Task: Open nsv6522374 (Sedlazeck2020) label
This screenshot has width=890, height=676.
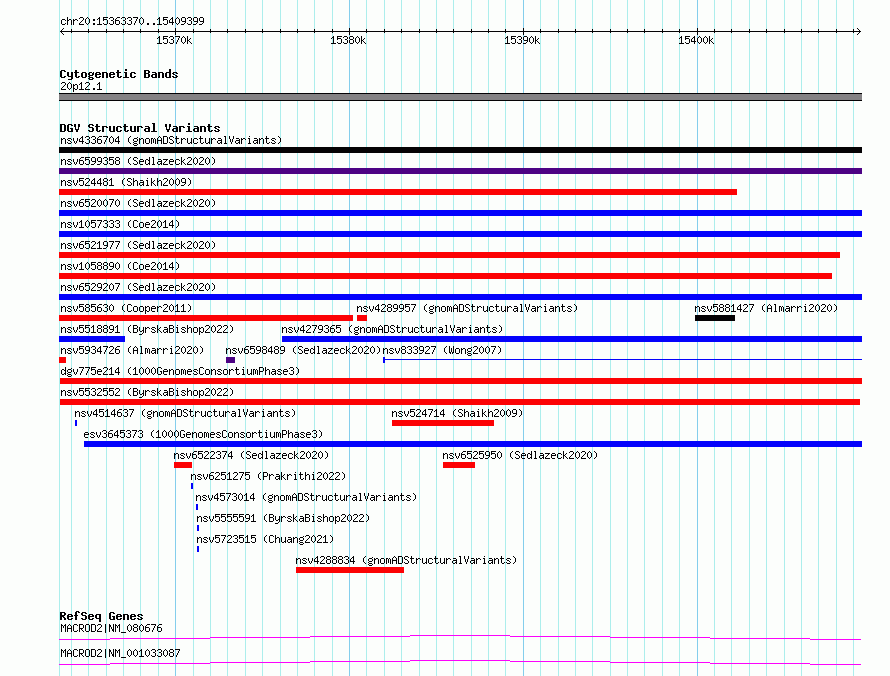Action: pyautogui.click(x=251, y=455)
